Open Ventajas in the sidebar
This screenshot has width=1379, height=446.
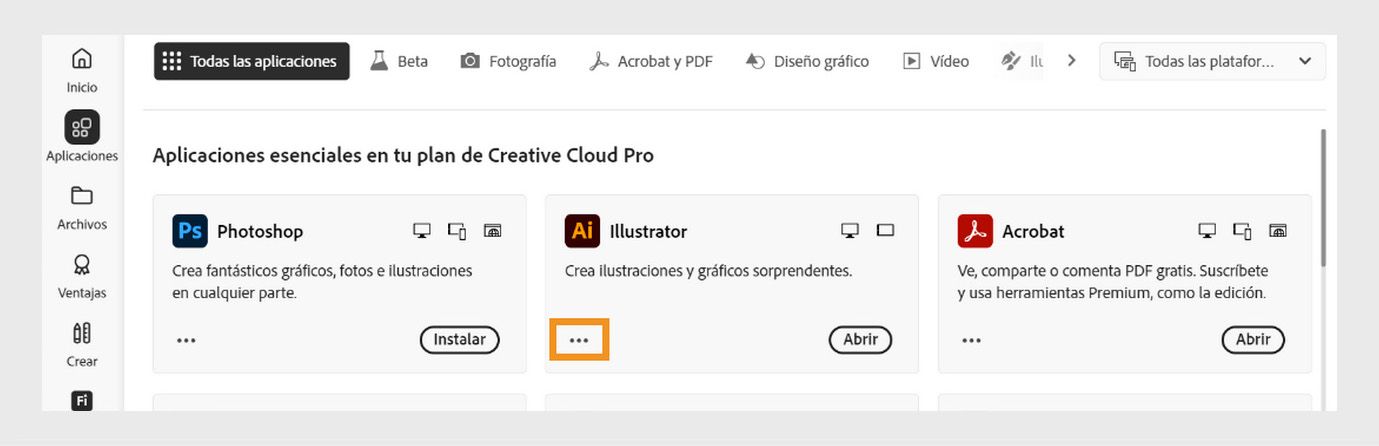tap(82, 276)
